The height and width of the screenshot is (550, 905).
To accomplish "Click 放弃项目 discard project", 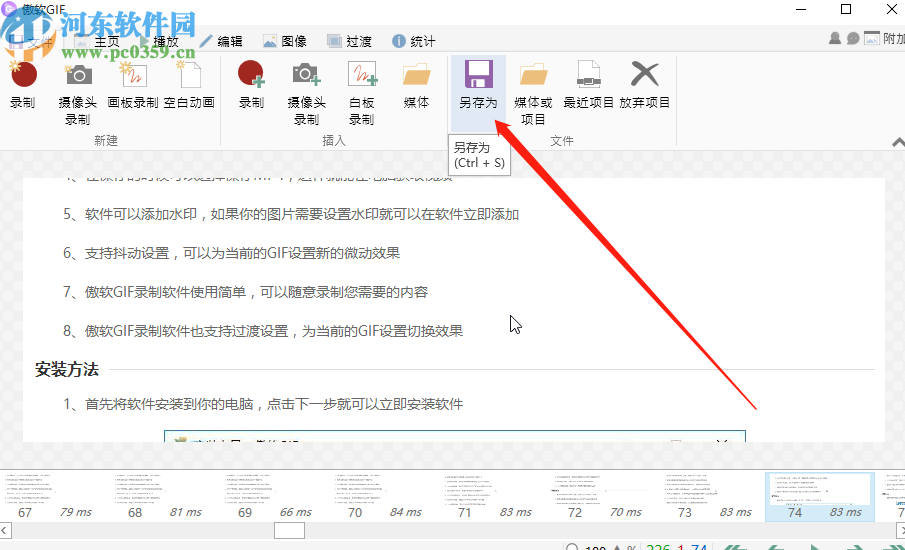I will (x=645, y=85).
